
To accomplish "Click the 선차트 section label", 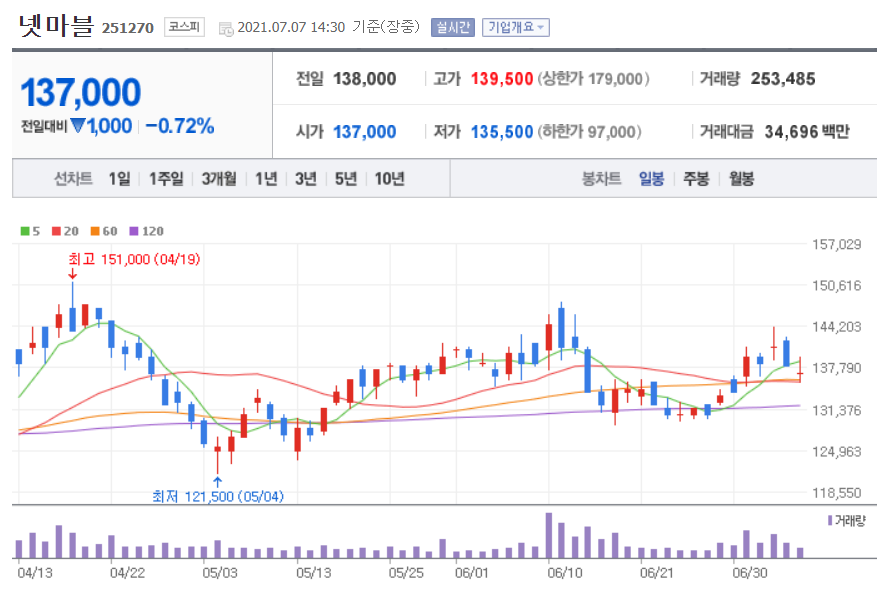I will point(73,178).
